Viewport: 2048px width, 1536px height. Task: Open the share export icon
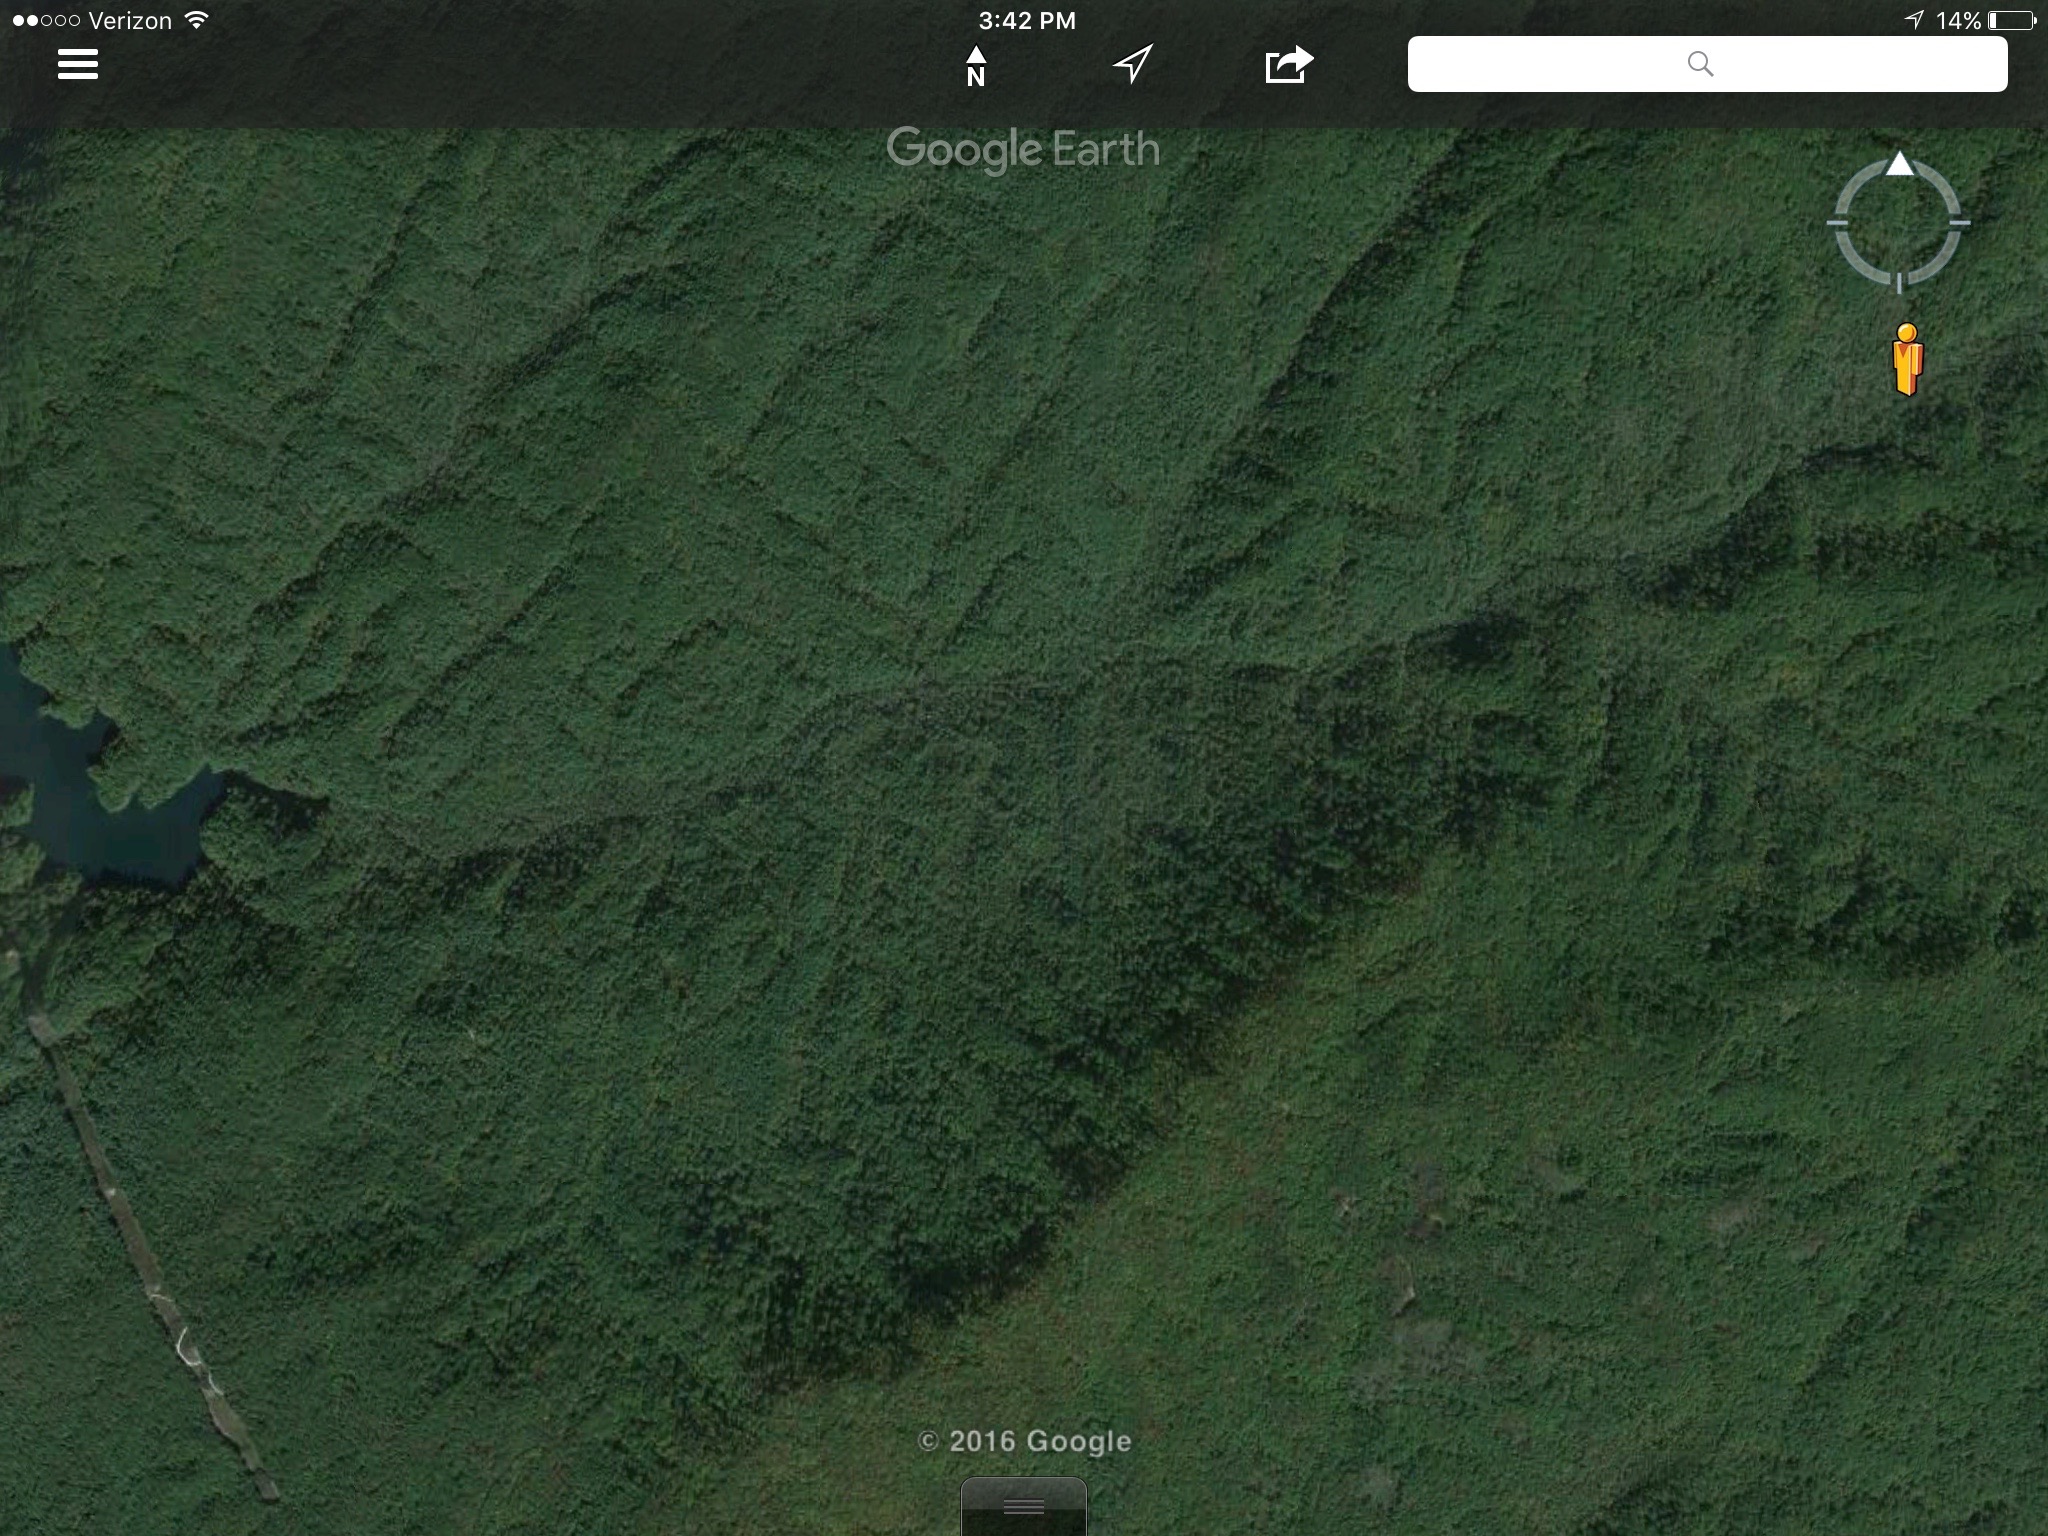click(1288, 65)
